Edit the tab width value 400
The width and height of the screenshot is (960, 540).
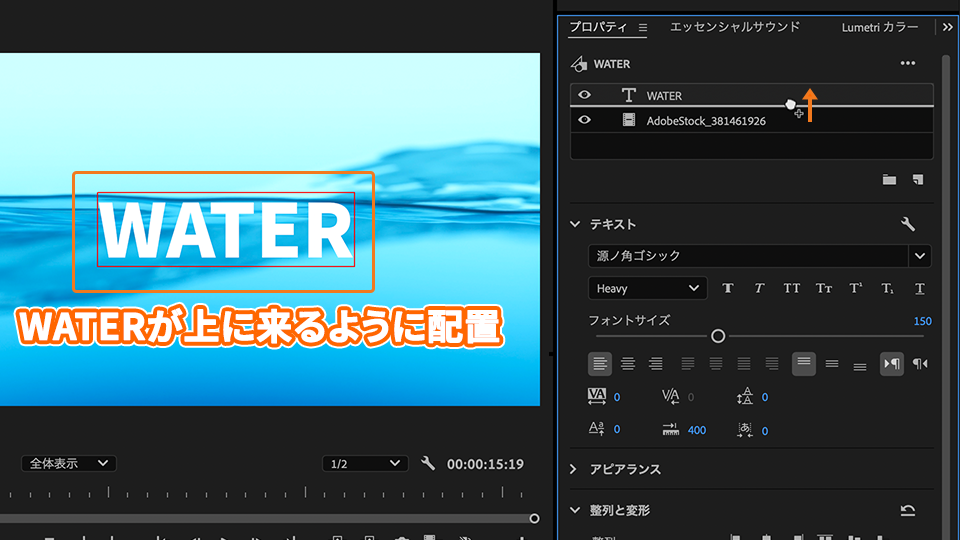pyautogui.click(x=697, y=430)
